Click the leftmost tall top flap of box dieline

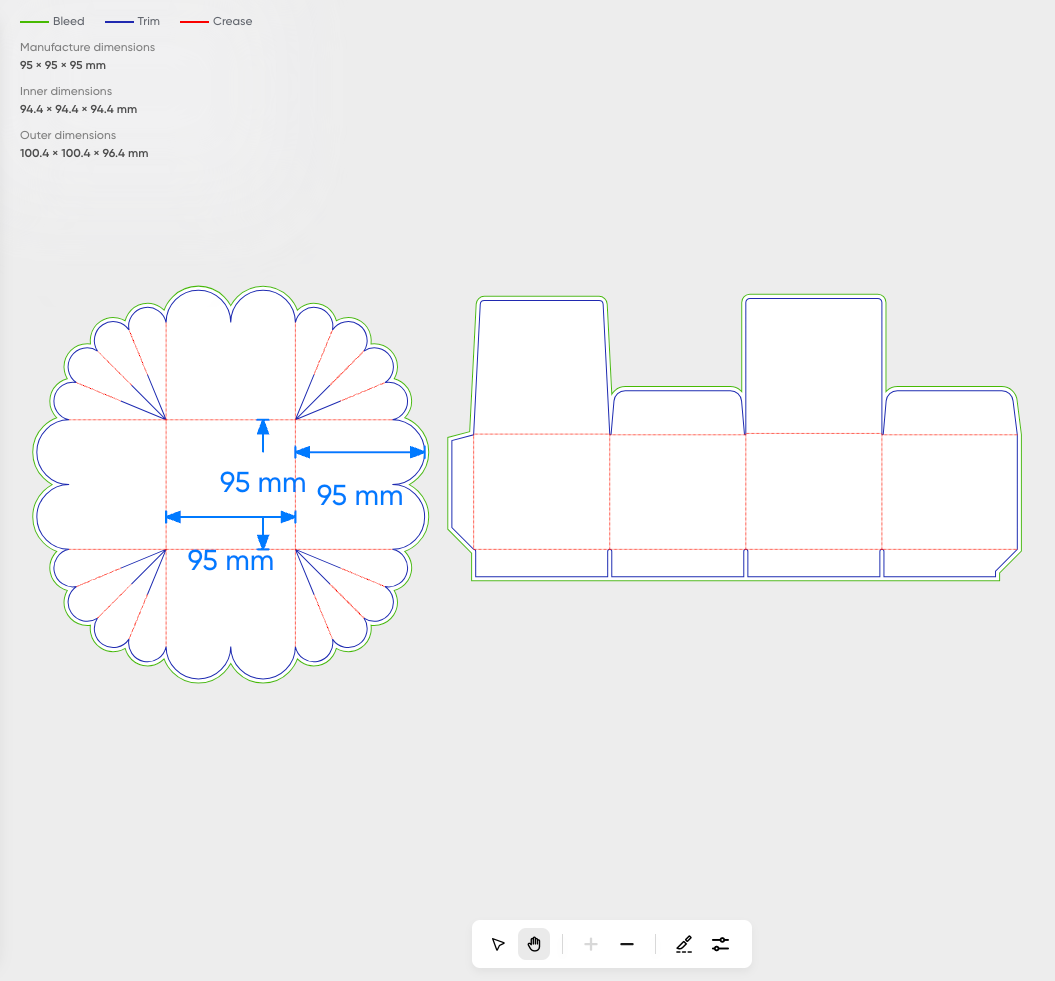coord(541,365)
